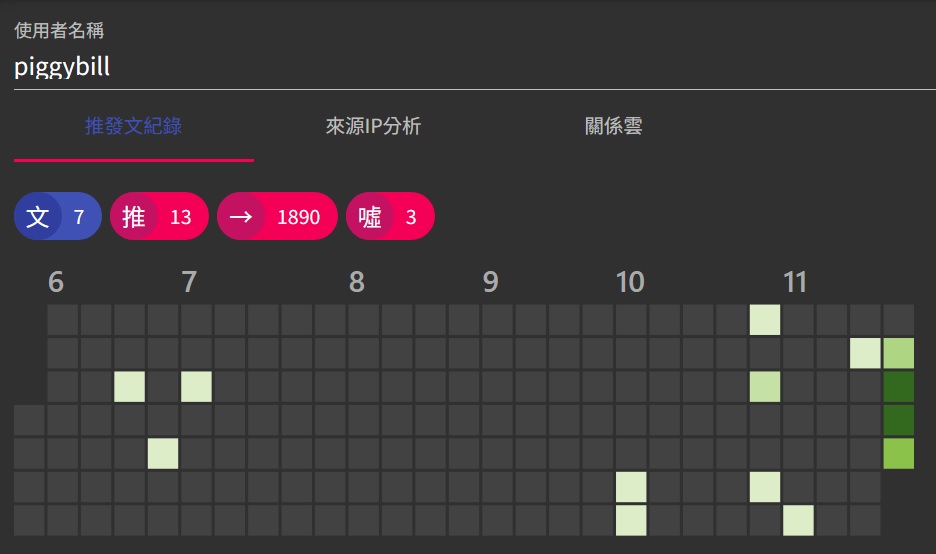This screenshot has width=936, height=554.
Task: Click the light green cell below month 7
Action: (x=196, y=386)
